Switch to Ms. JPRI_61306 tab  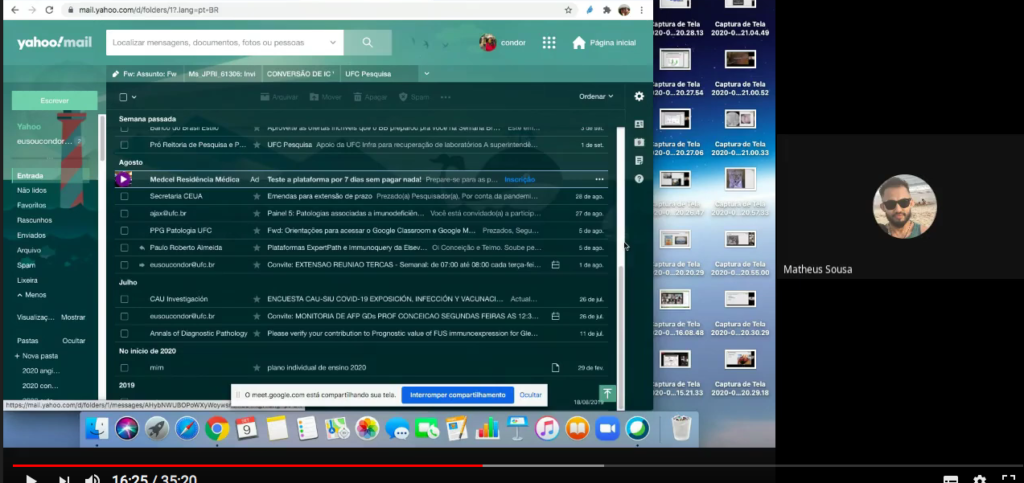click(x=222, y=74)
